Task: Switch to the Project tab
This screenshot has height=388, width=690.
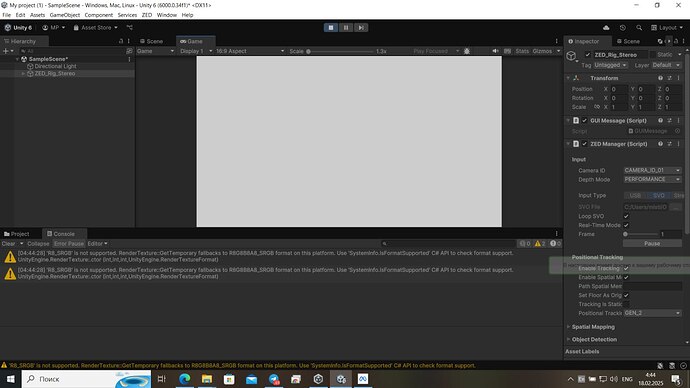Action: click(x=17, y=234)
